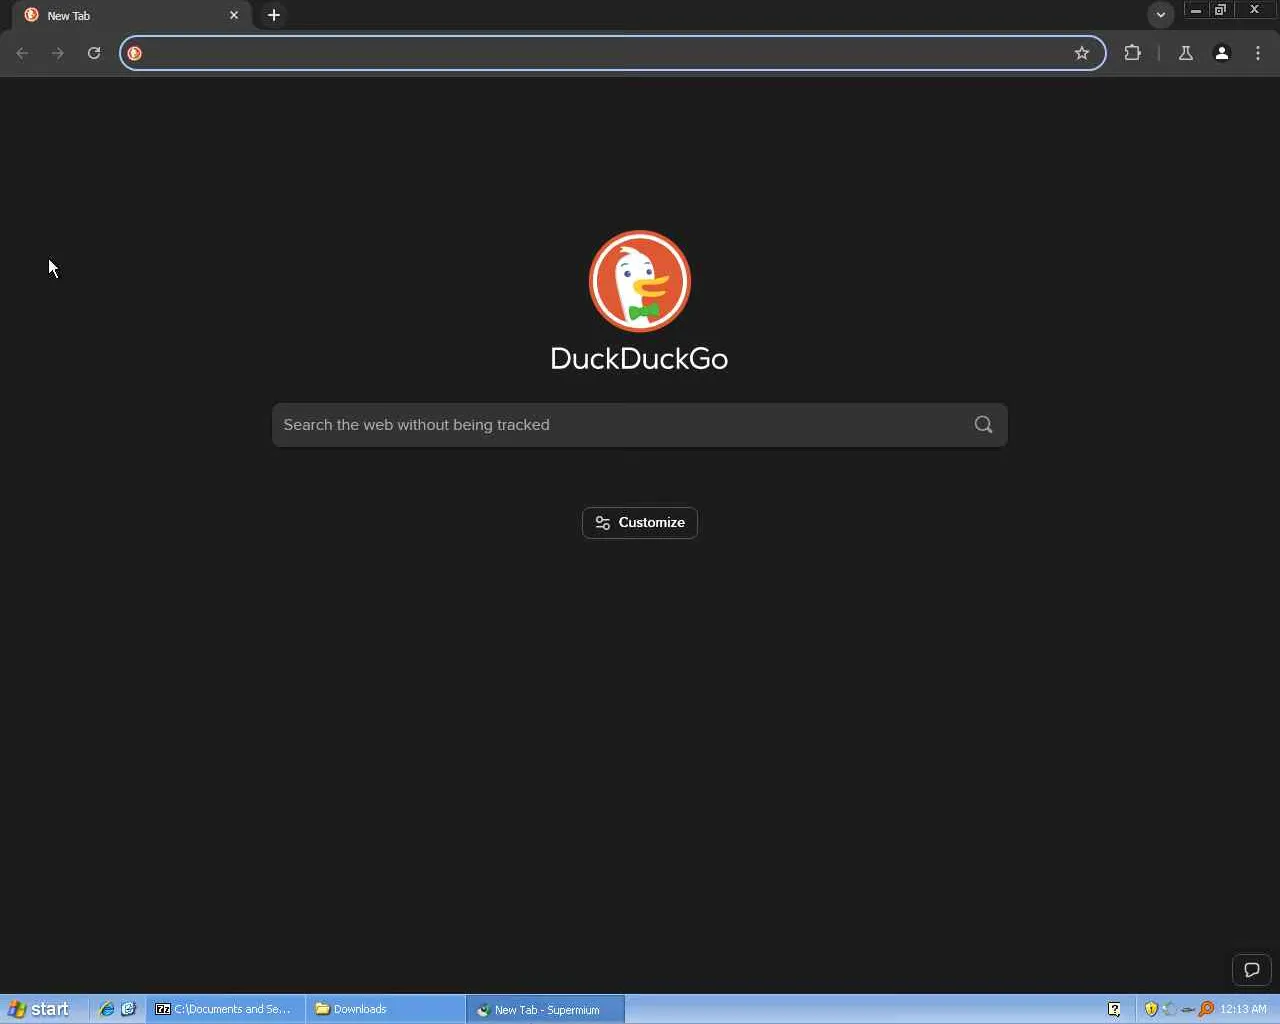The height and width of the screenshot is (1024, 1280).
Task: Click the second Quick Launch icon
Action: [x=128, y=1009]
